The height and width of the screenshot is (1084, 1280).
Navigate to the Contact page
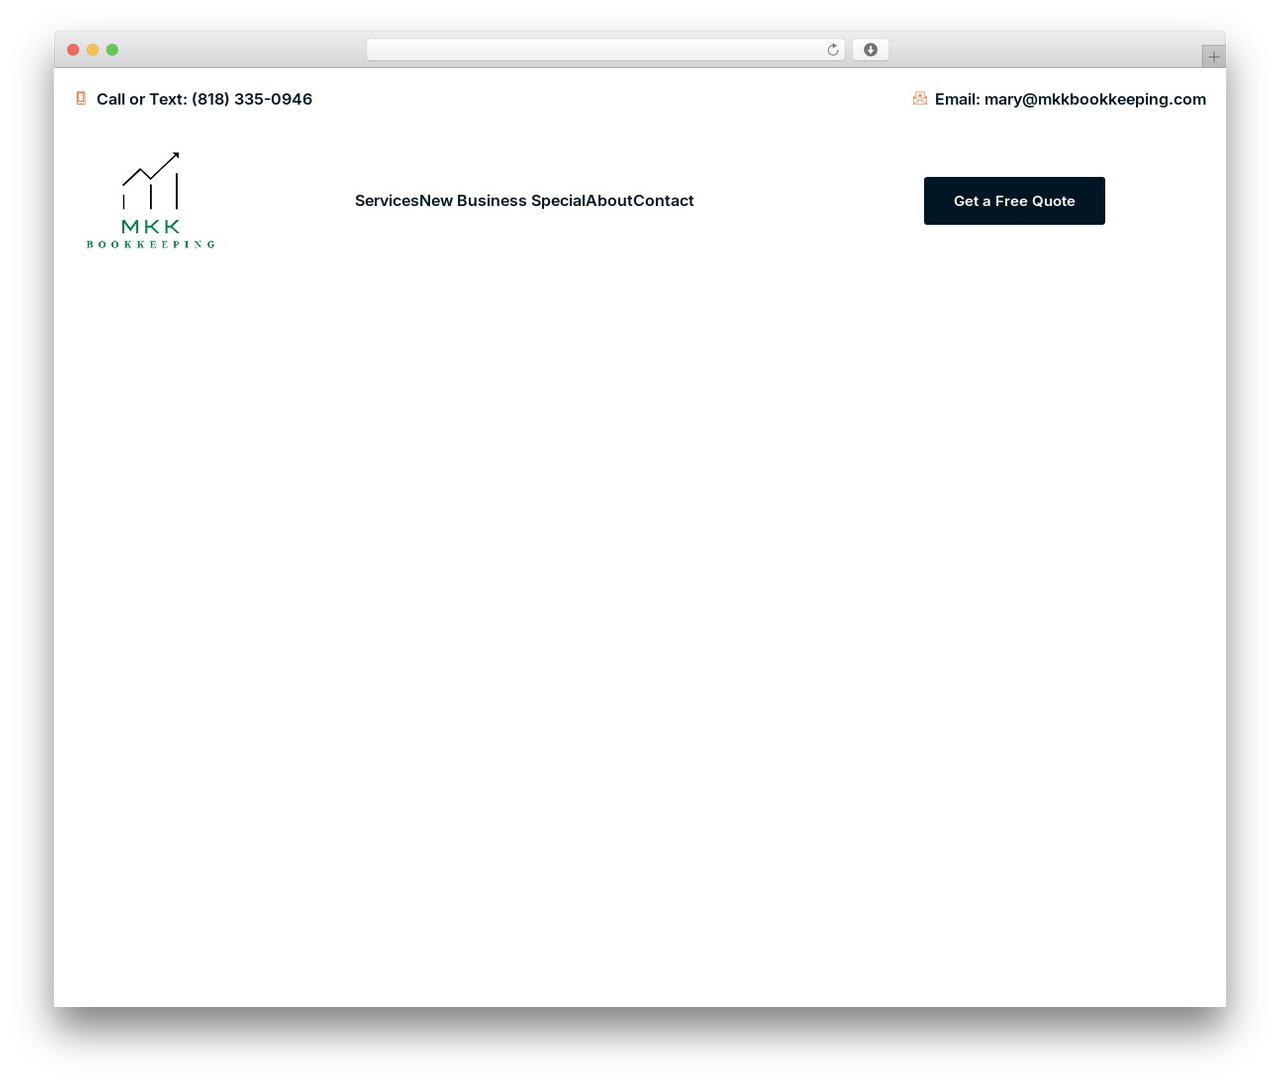pos(664,201)
